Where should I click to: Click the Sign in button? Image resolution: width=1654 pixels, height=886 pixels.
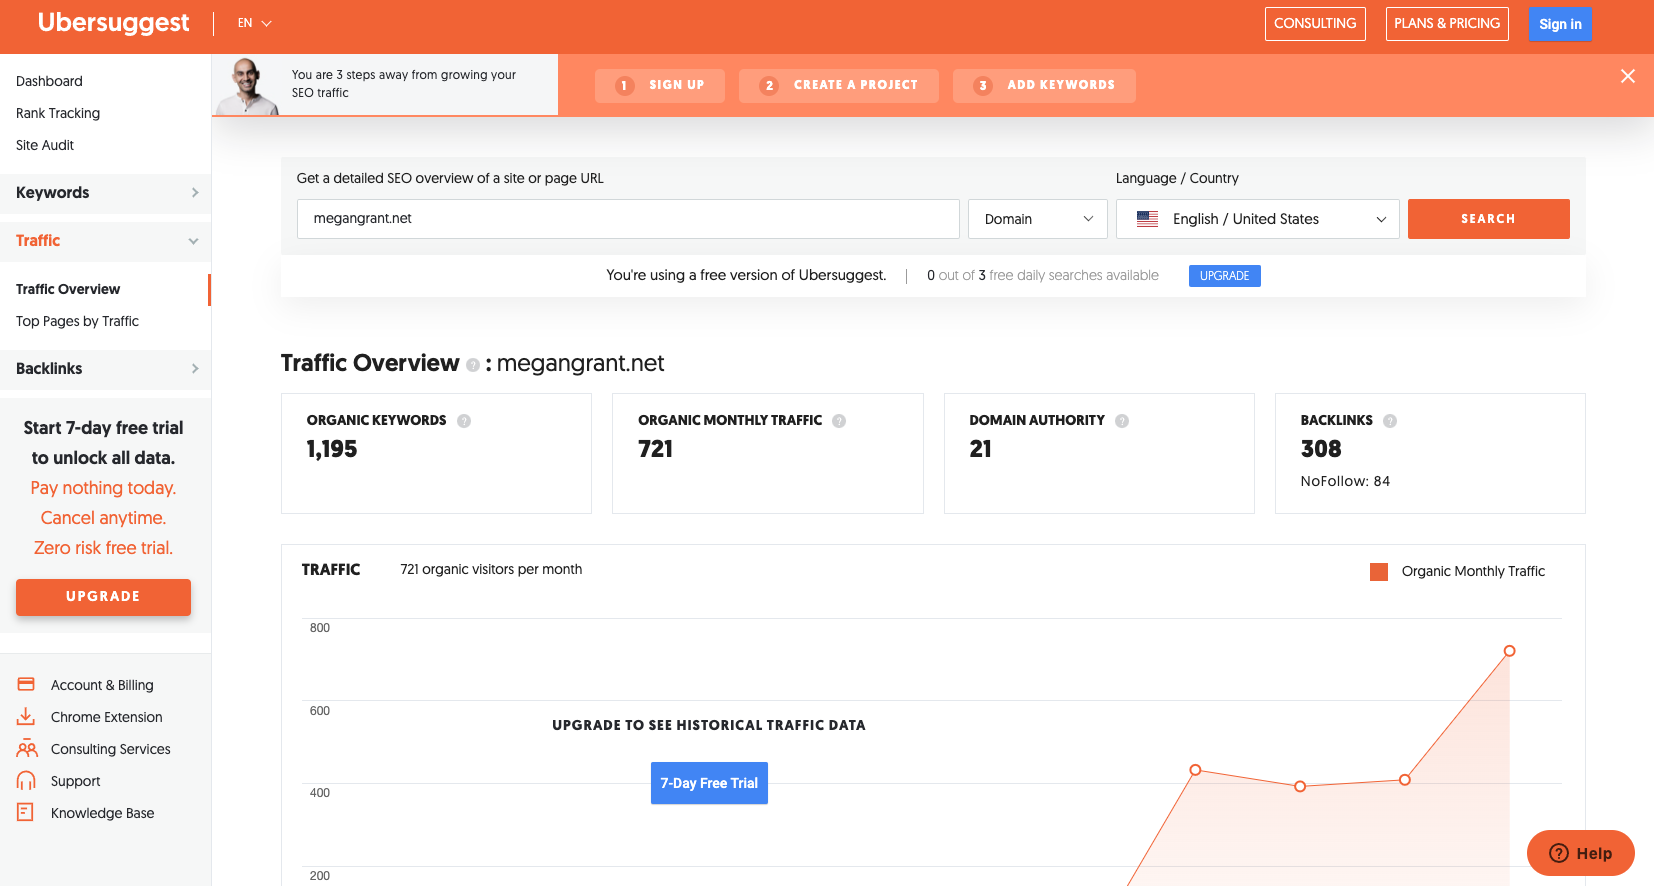(1560, 24)
